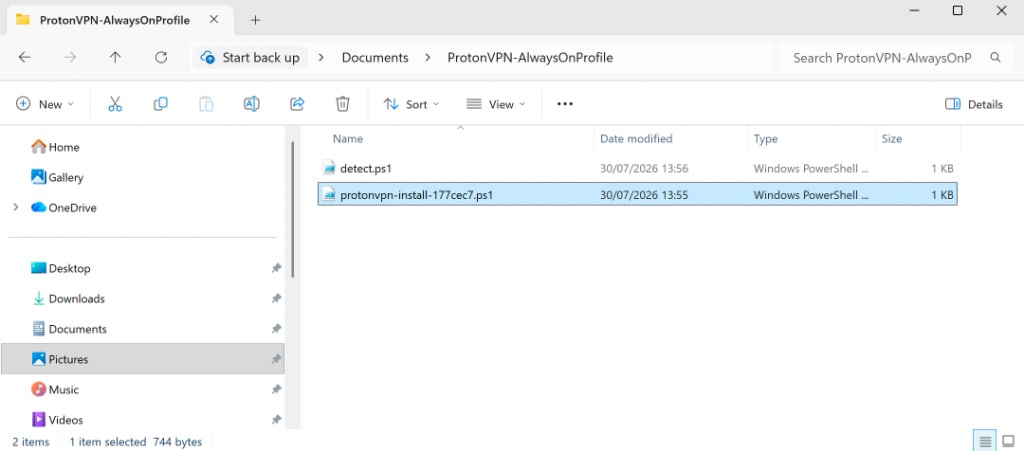Click the Home icon in sidebar

39,147
